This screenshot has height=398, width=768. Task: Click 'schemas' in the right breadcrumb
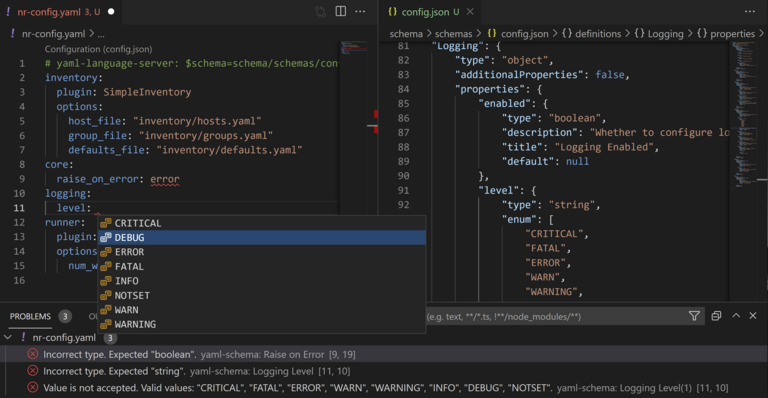454,34
